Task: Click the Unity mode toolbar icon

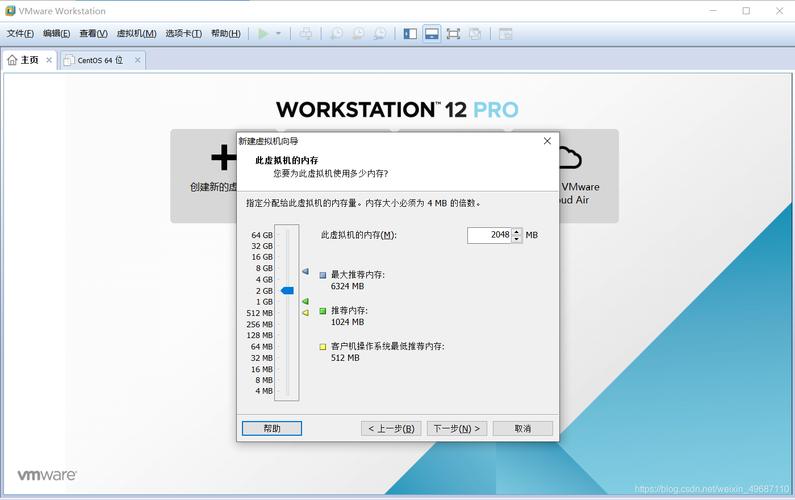Action: (475, 33)
